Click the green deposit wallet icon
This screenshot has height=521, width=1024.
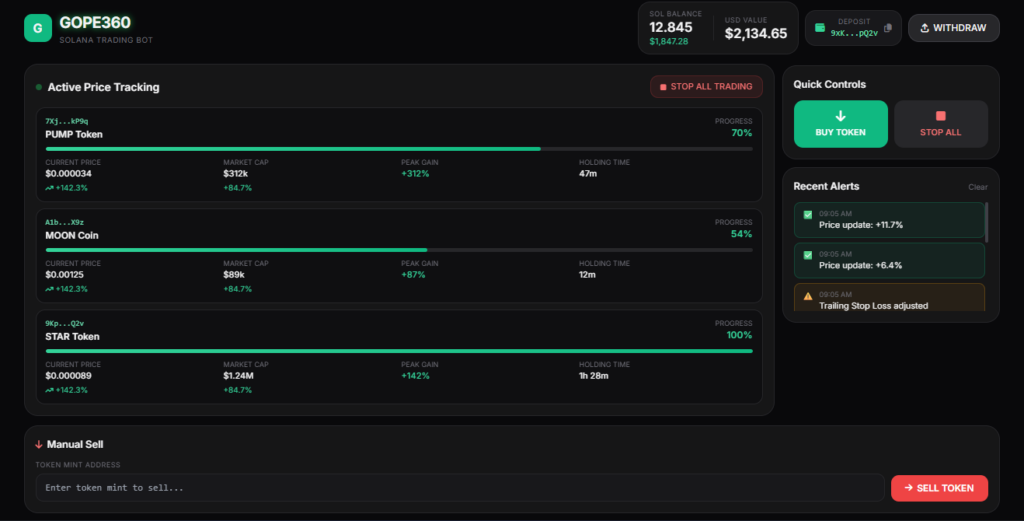pos(820,27)
